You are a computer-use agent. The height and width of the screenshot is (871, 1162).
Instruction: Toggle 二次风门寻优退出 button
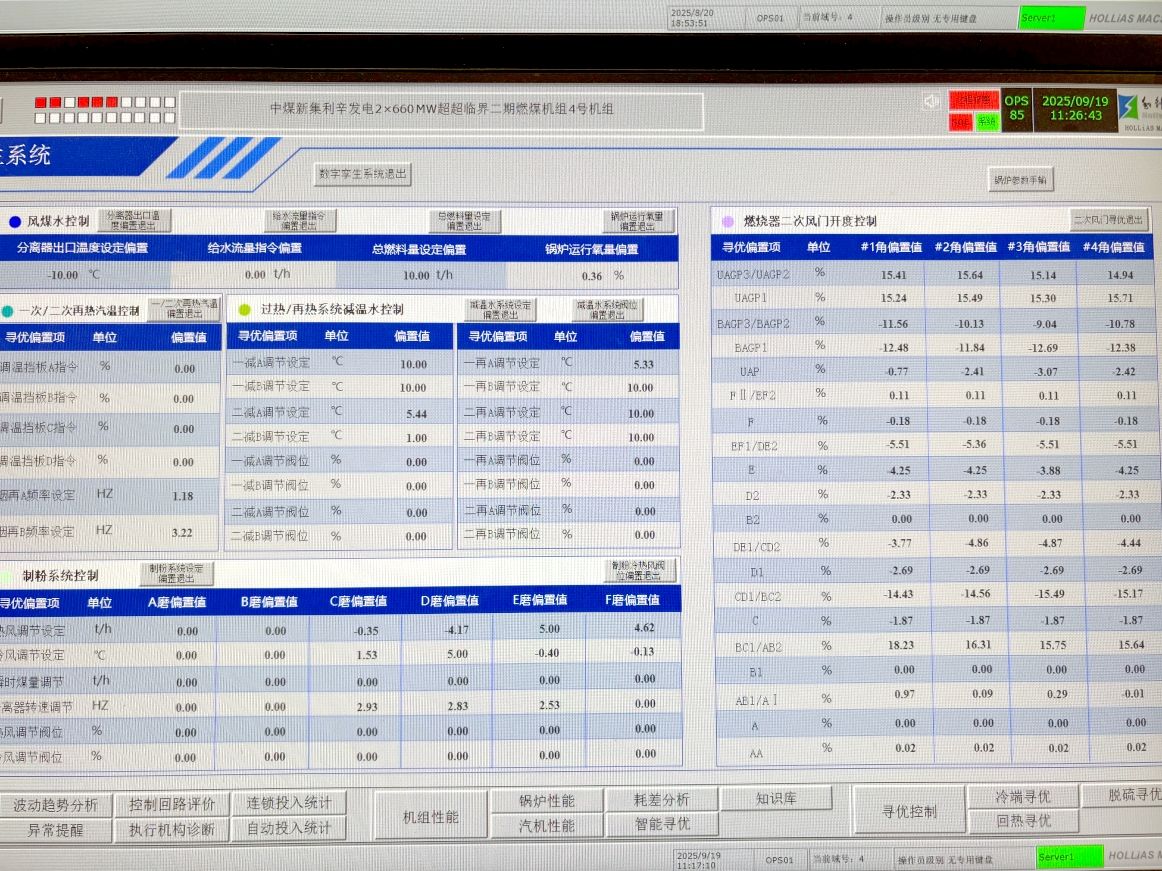click(x=1109, y=220)
